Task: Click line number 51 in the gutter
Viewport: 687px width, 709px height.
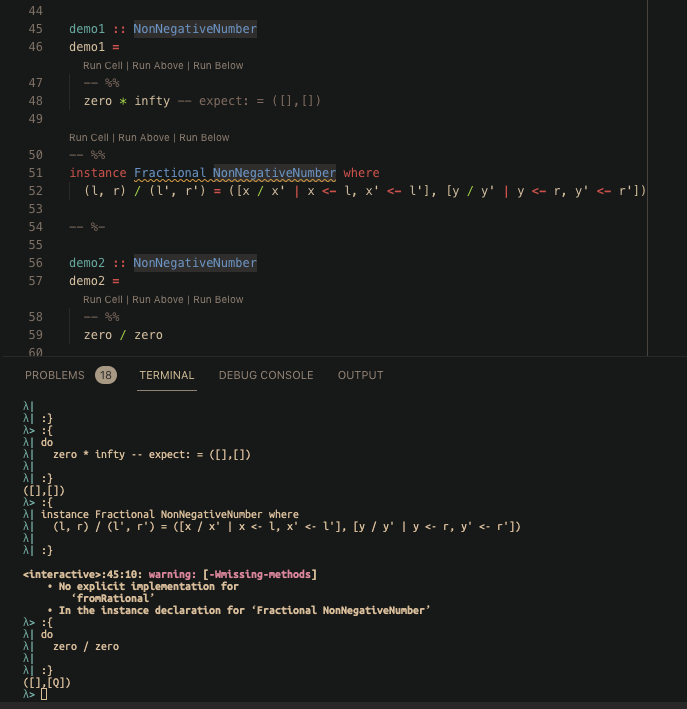Action: coord(35,173)
